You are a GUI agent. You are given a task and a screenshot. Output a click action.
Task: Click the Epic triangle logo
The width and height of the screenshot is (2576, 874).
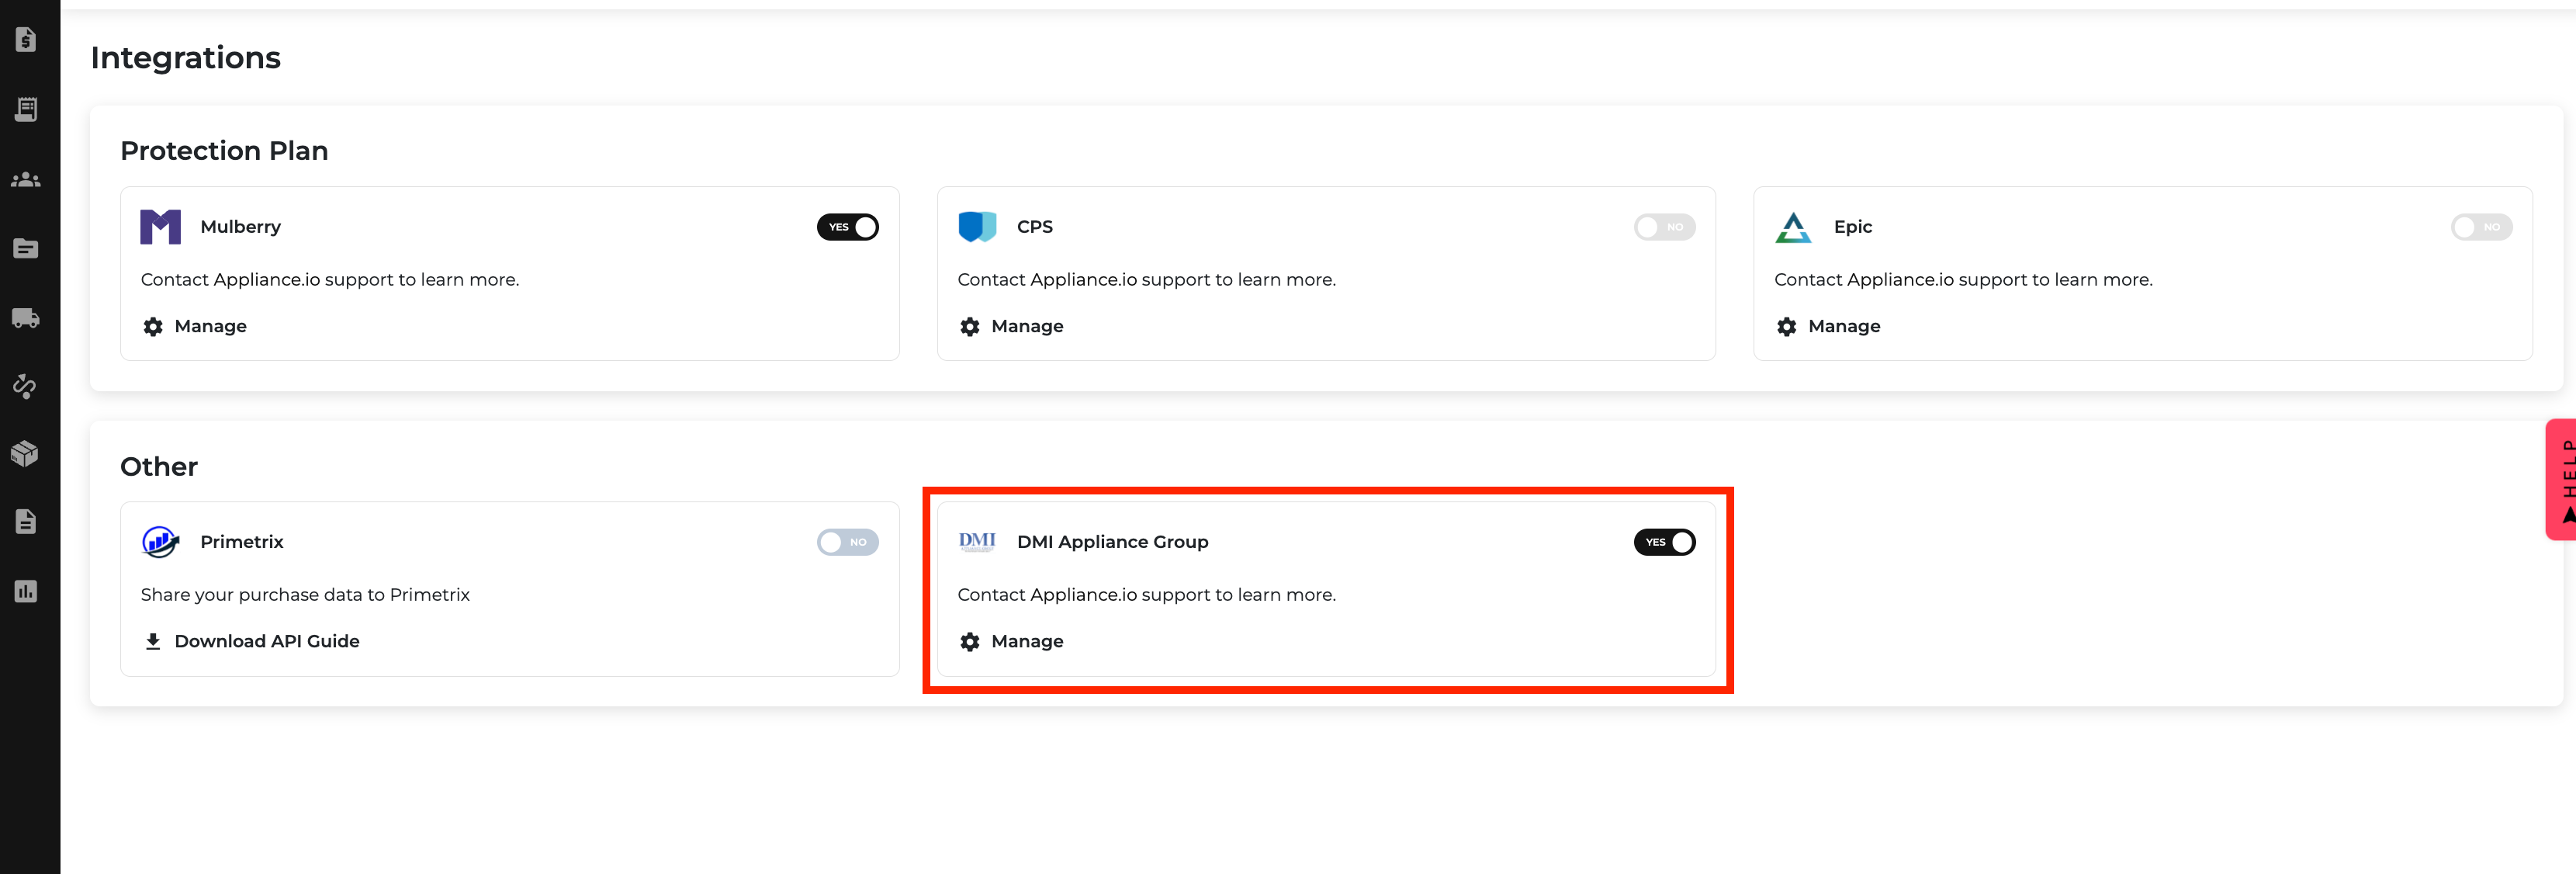point(1793,227)
